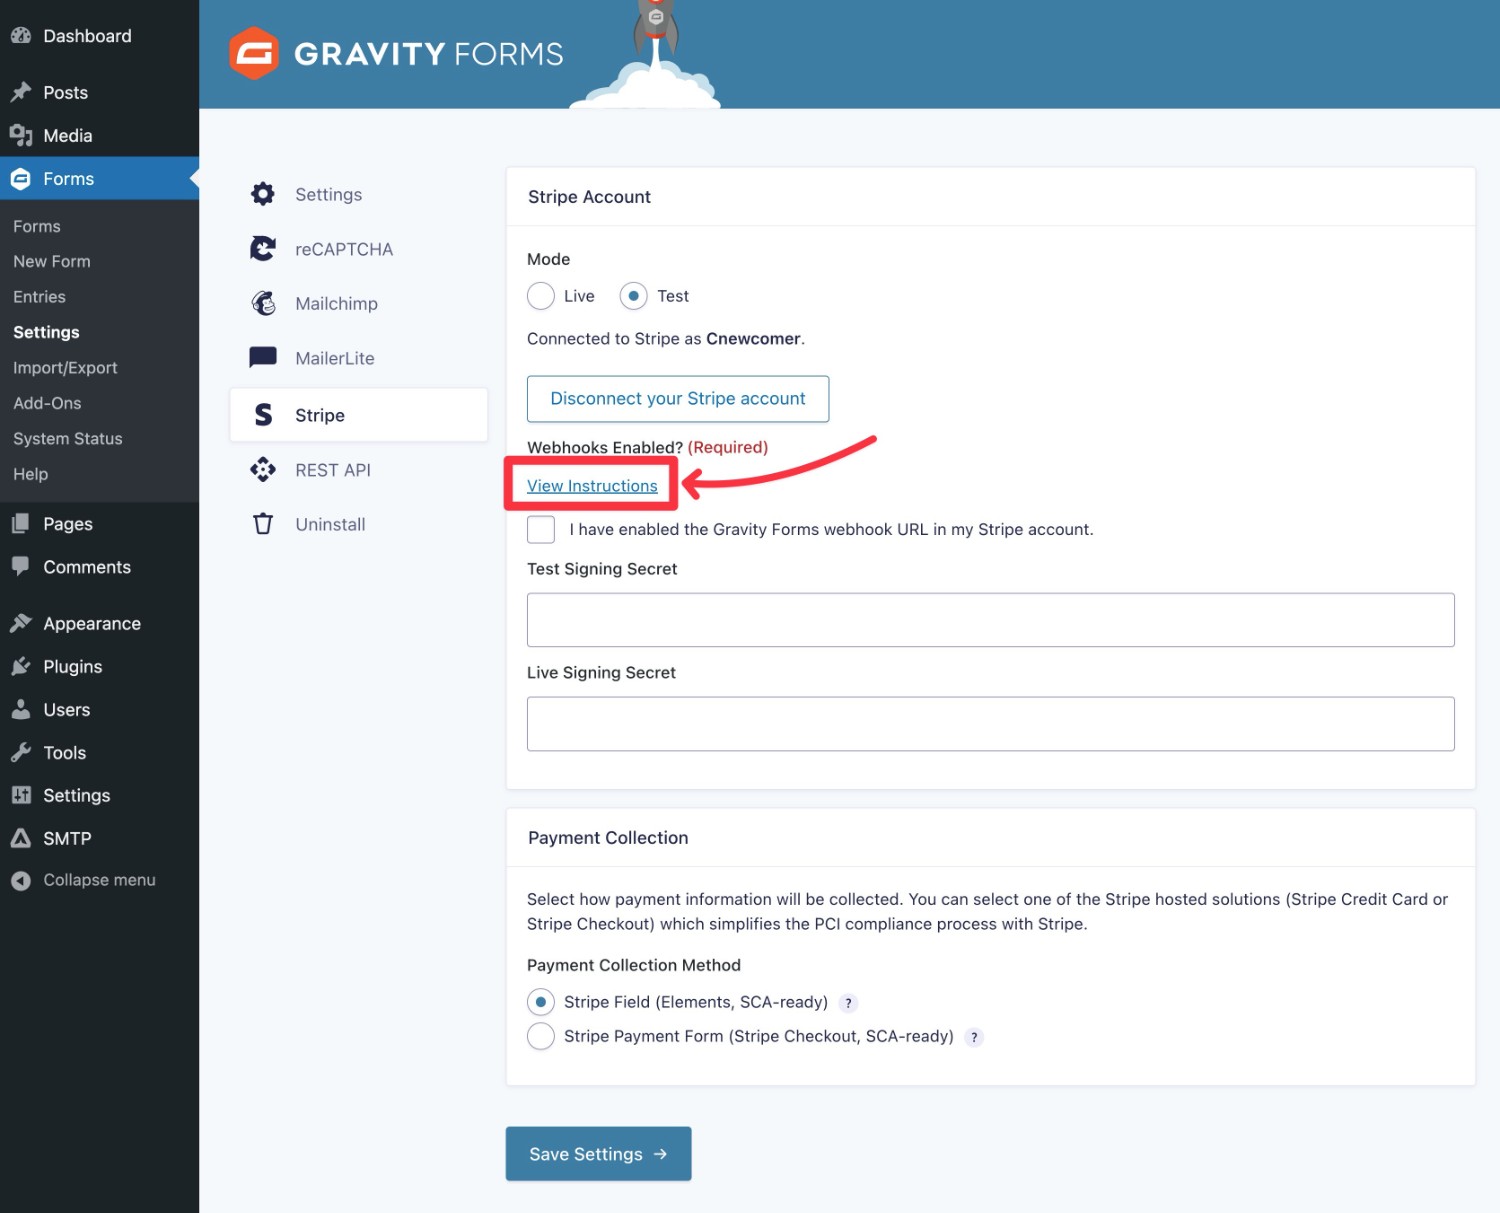1500x1213 pixels.
Task: Select the Live mode radio button
Action: 541,296
